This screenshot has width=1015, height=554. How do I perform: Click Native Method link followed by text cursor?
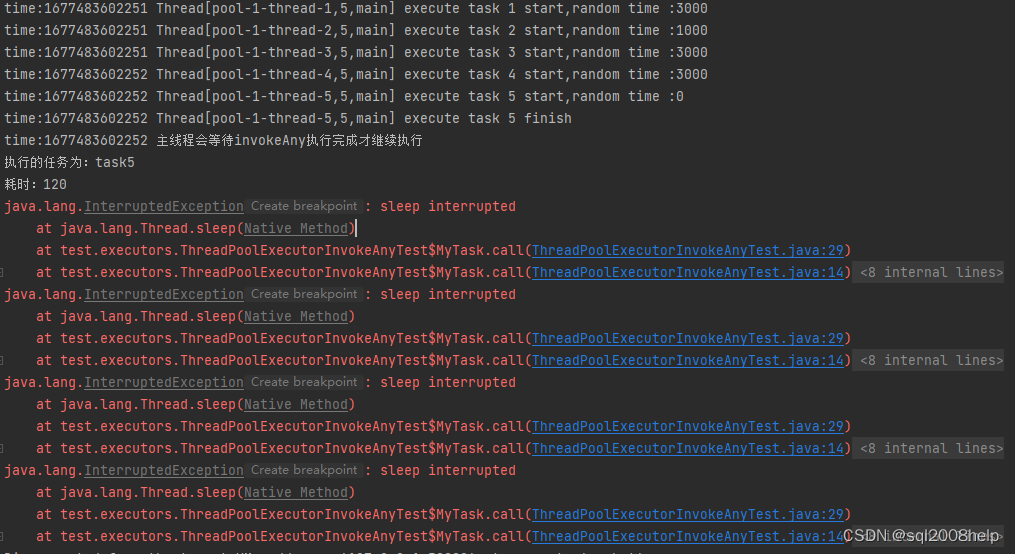[x=296, y=228]
